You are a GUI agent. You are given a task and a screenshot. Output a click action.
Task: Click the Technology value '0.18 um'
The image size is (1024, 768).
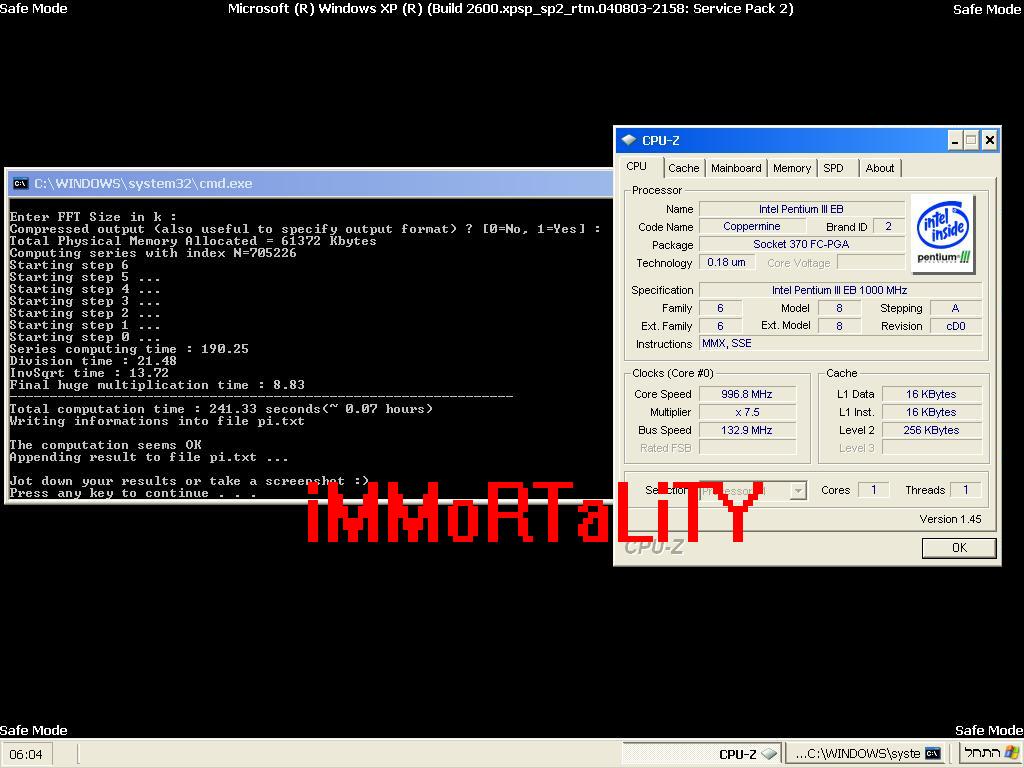726,262
